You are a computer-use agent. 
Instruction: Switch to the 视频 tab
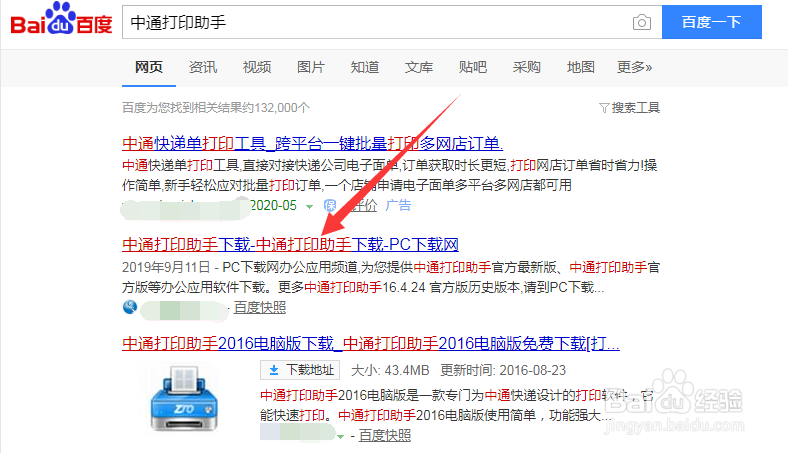coord(257,67)
